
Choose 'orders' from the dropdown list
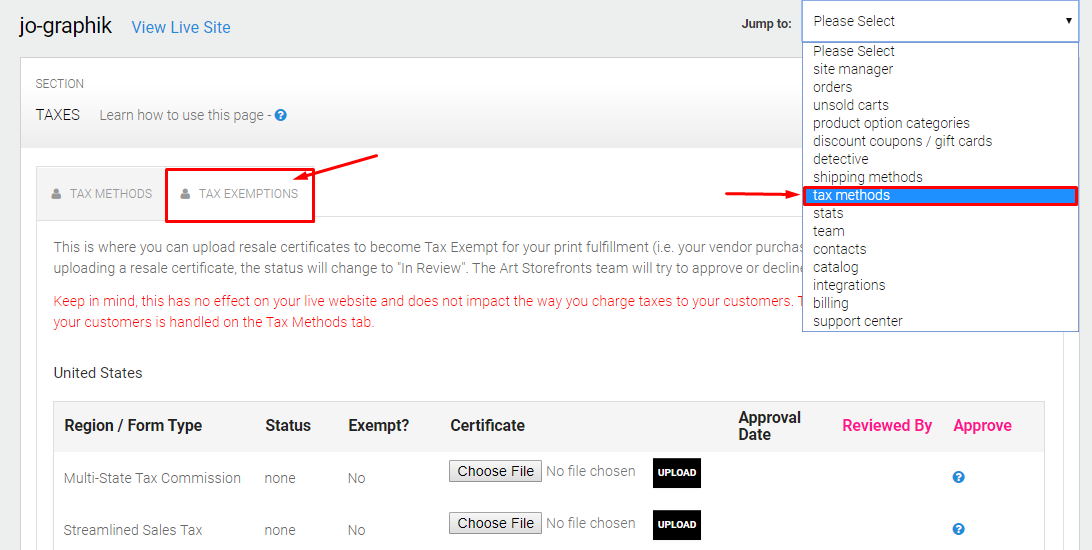pyautogui.click(x=832, y=87)
